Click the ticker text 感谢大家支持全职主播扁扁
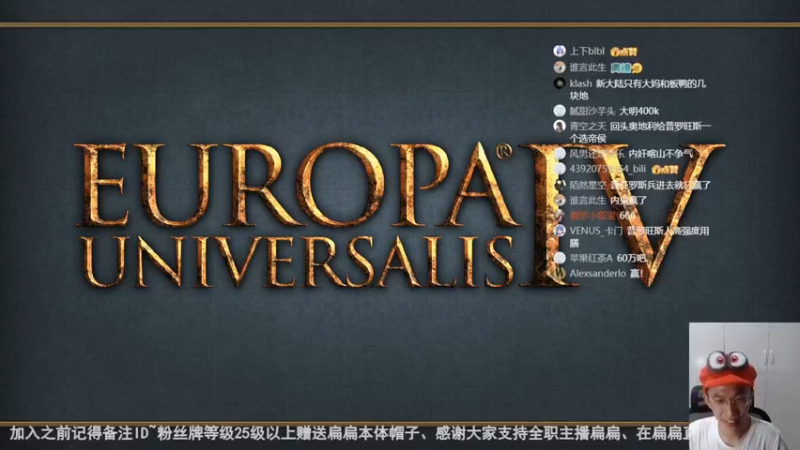Image resolution: width=800 pixels, height=450 pixels. tap(528, 434)
